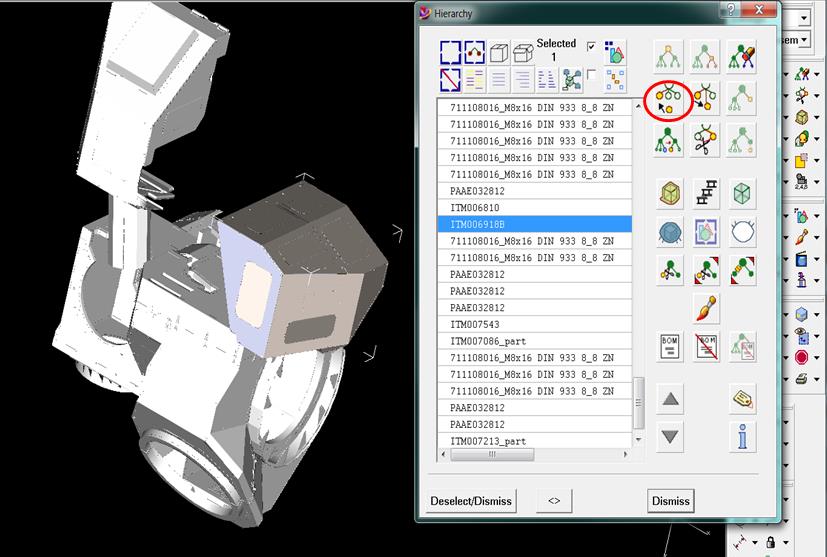Click the yellow tag label icon
The image size is (827, 557).
point(743,399)
